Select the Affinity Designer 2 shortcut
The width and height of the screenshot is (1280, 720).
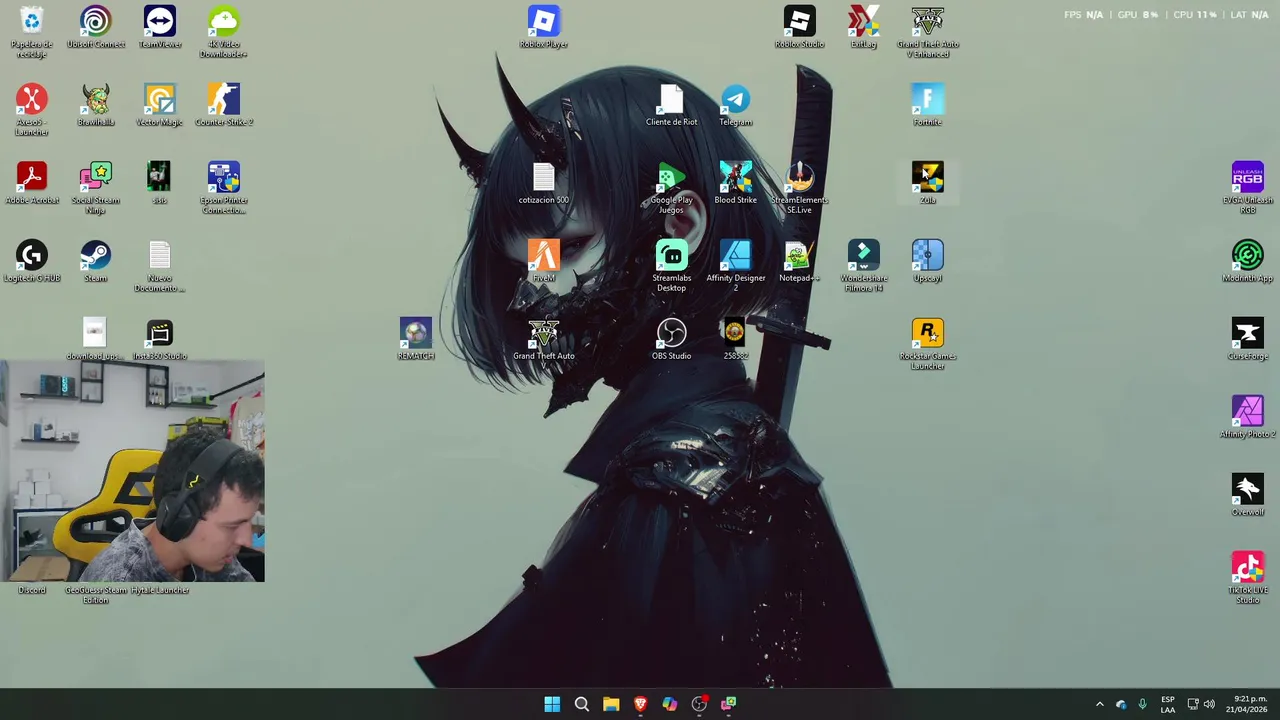click(x=736, y=266)
